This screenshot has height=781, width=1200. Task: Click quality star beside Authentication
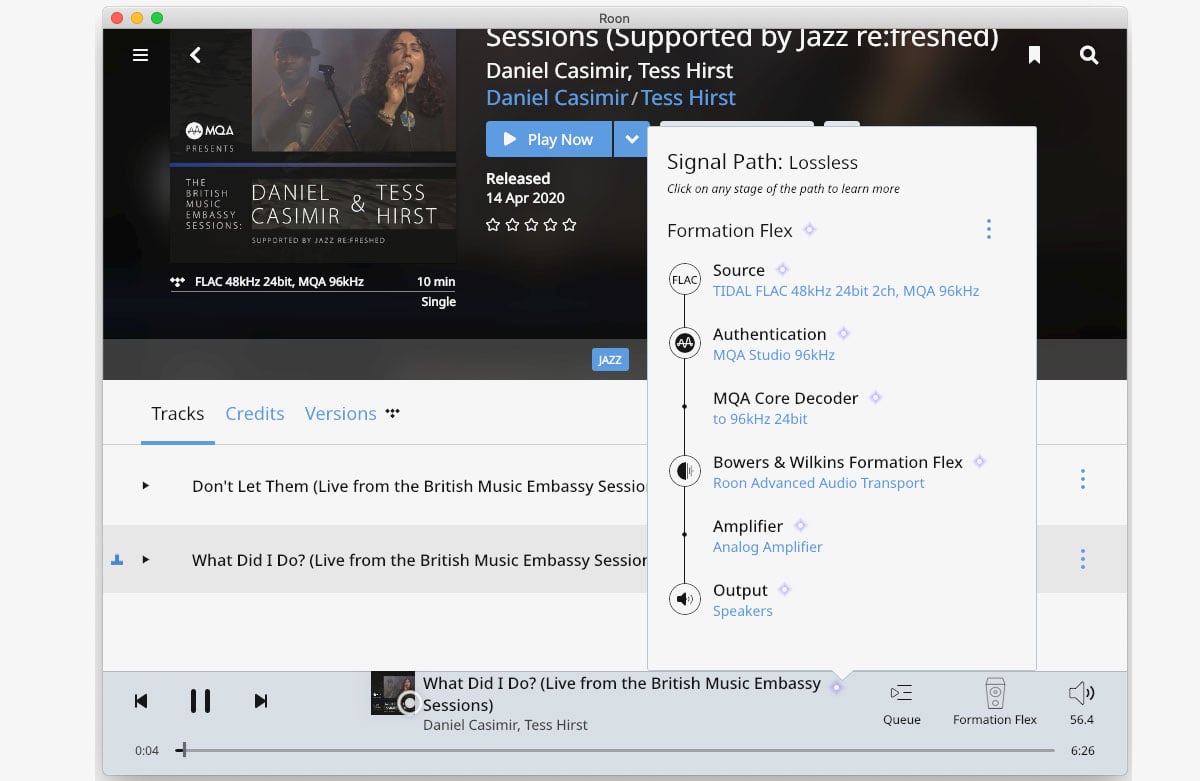[844, 334]
